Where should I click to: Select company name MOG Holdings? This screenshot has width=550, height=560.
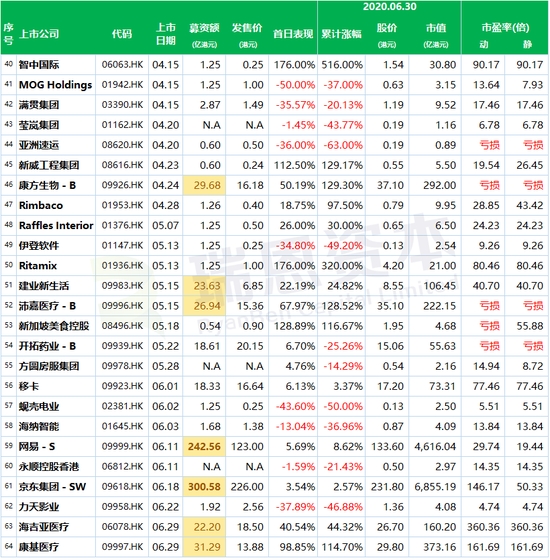[55, 85]
